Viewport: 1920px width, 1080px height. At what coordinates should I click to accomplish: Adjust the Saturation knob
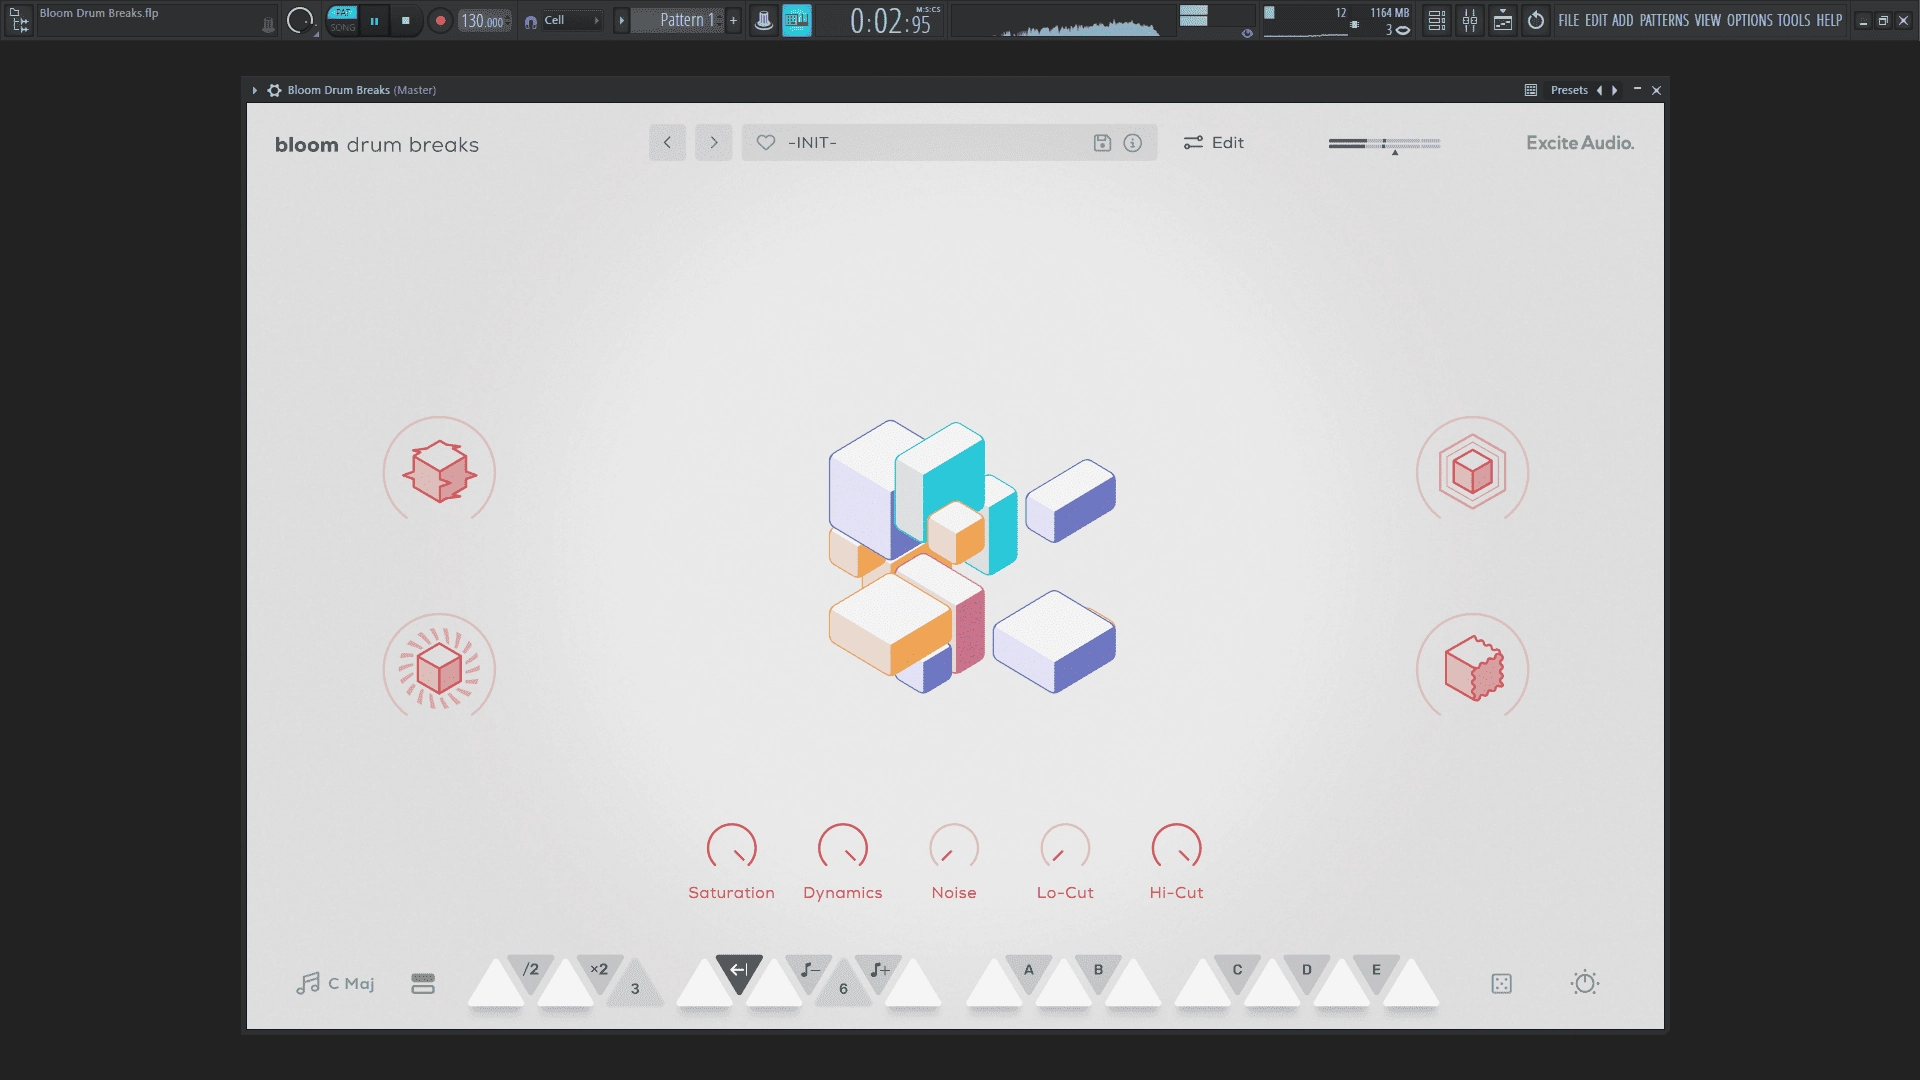pos(732,848)
